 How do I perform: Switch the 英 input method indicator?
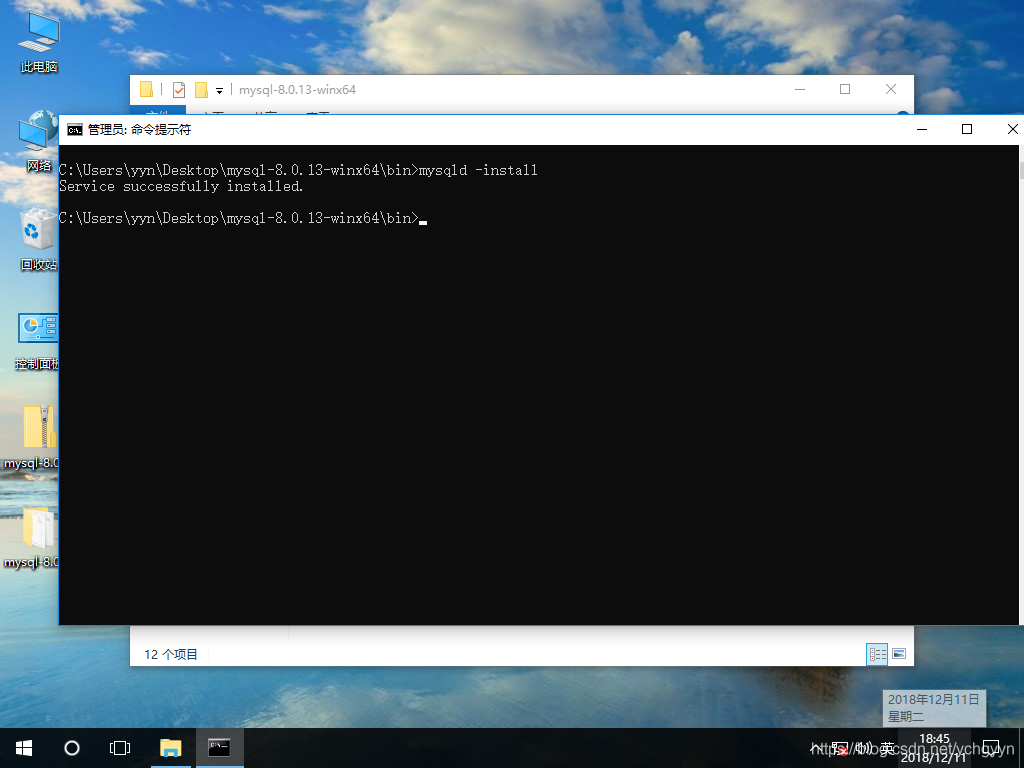click(887, 748)
